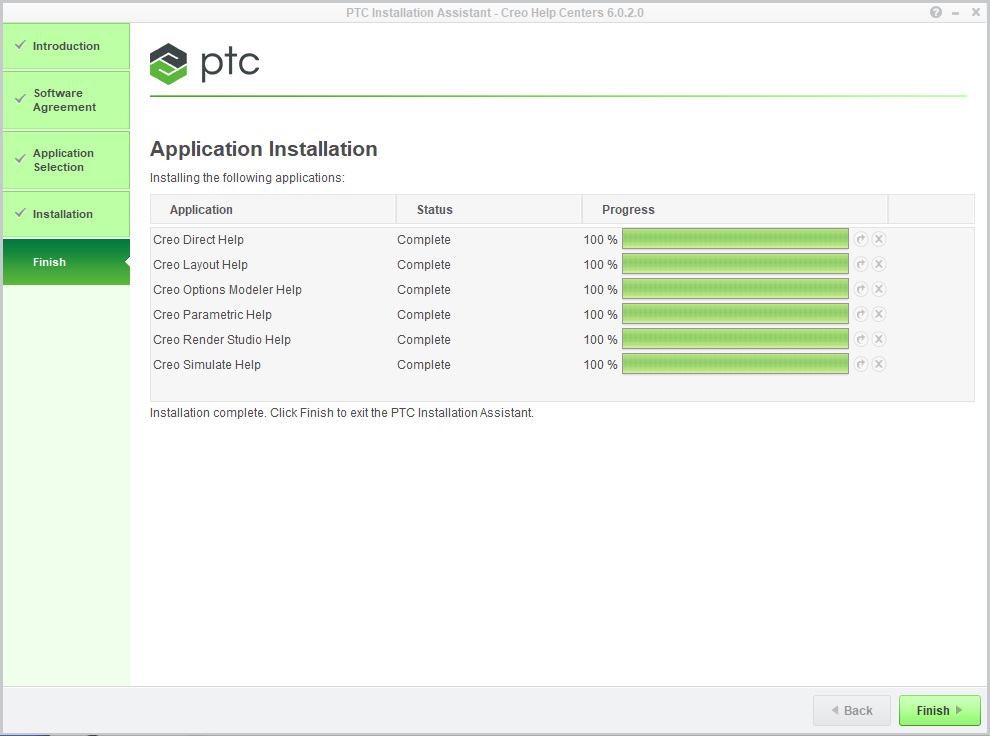This screenshot has width=990, height=736.
Task: Select the Application Selection step
Action: coord(66,160)
